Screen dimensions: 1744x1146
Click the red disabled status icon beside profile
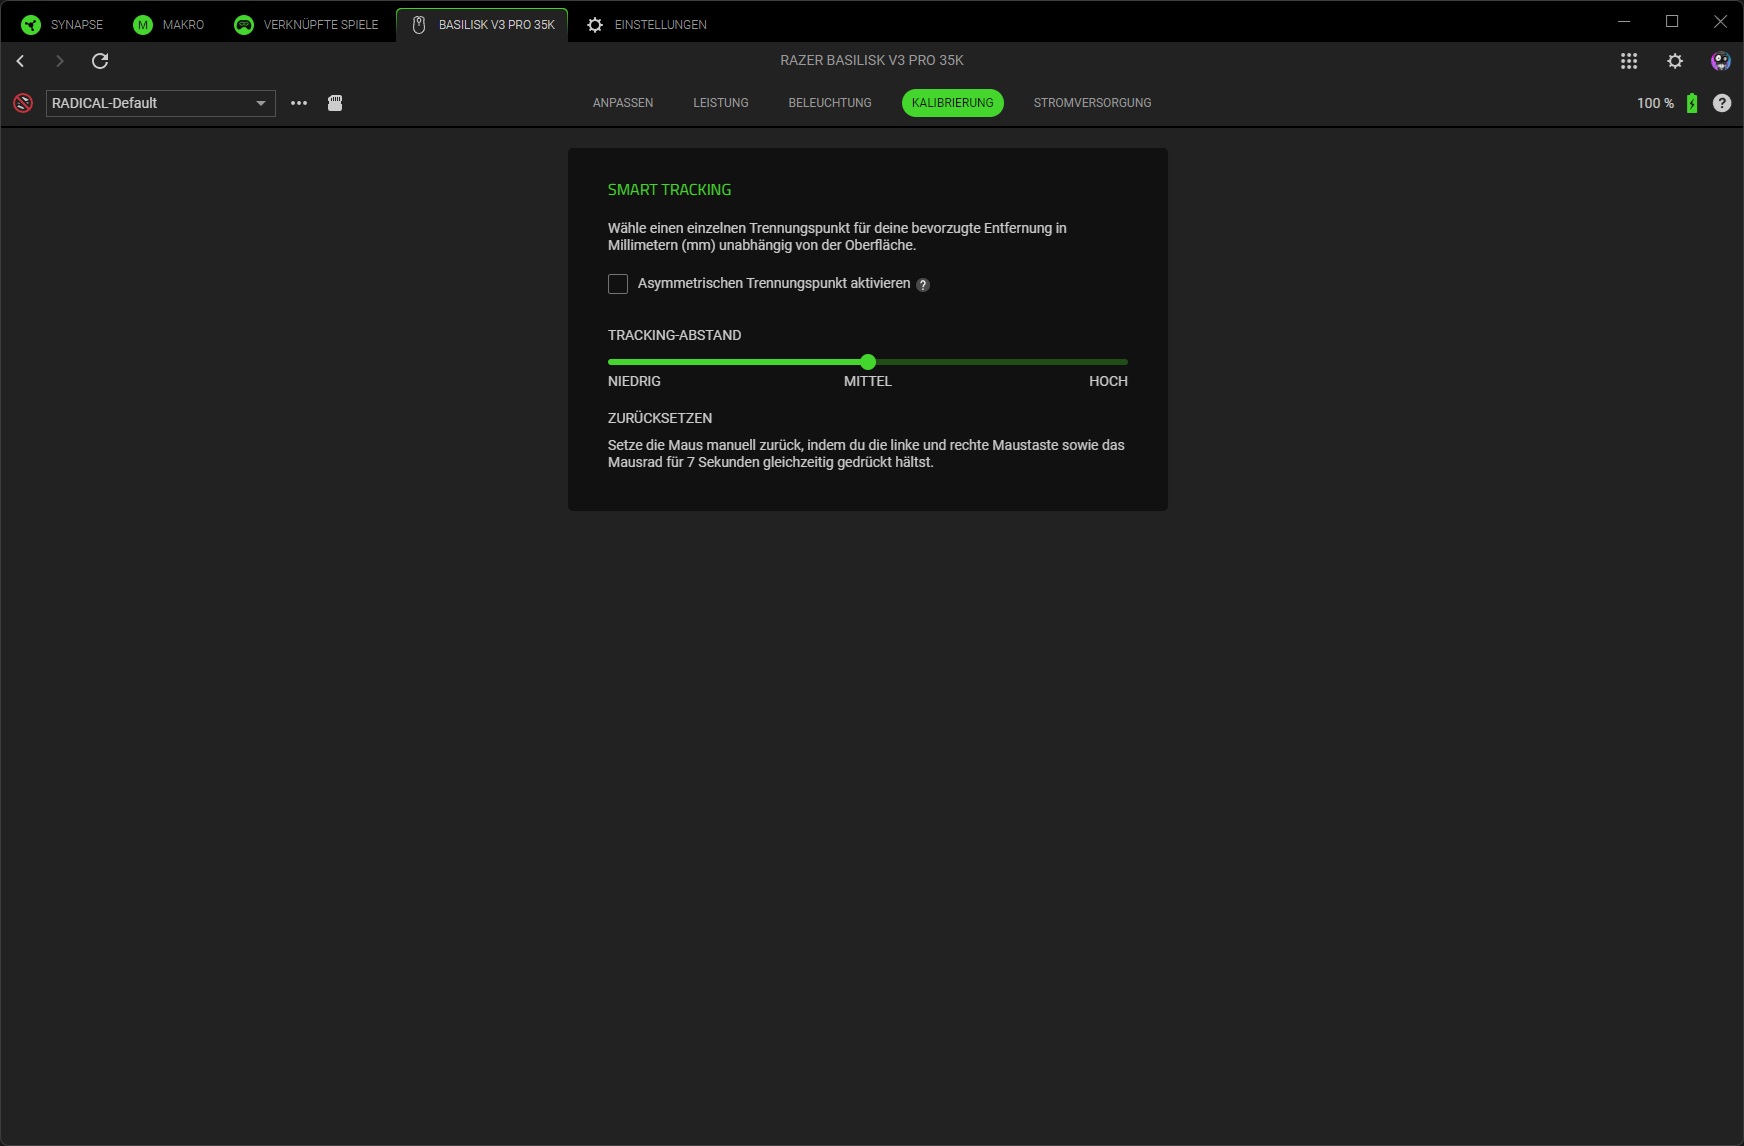tap(23, 103)
